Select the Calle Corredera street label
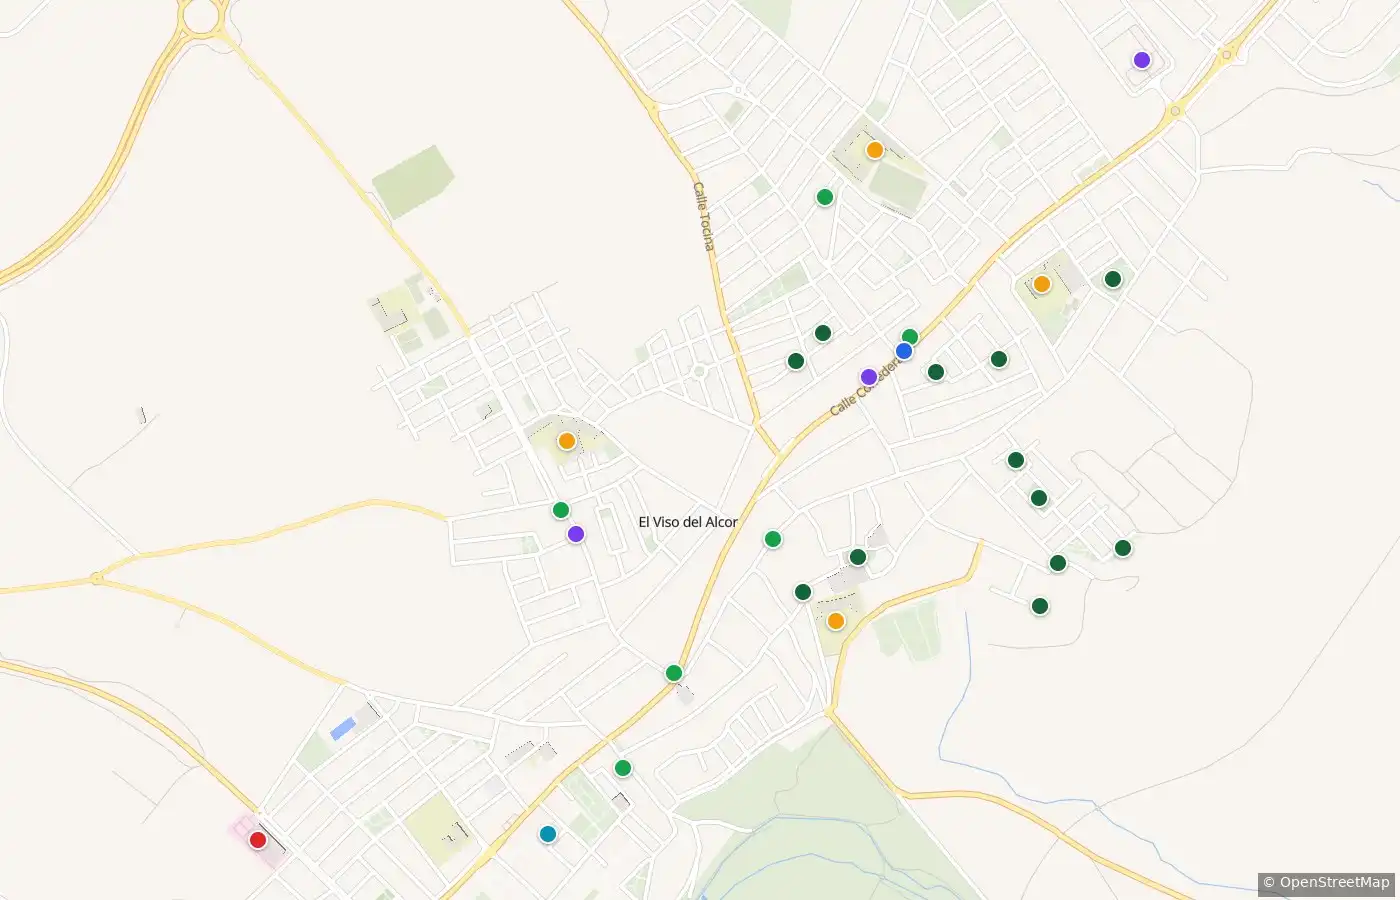1400x900 pixels. (866, 386)
